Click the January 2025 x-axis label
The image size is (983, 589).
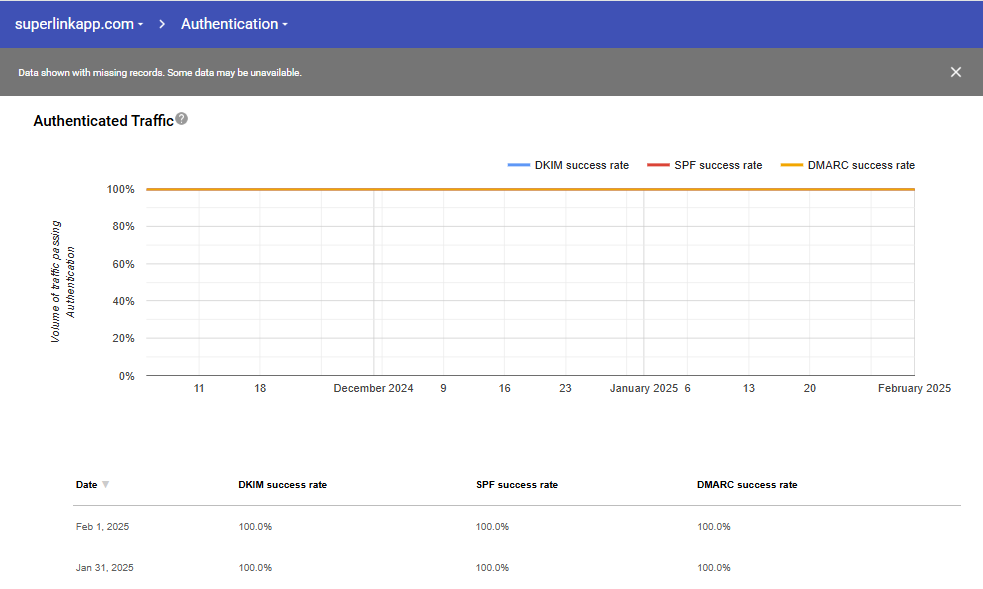[643, 388]
